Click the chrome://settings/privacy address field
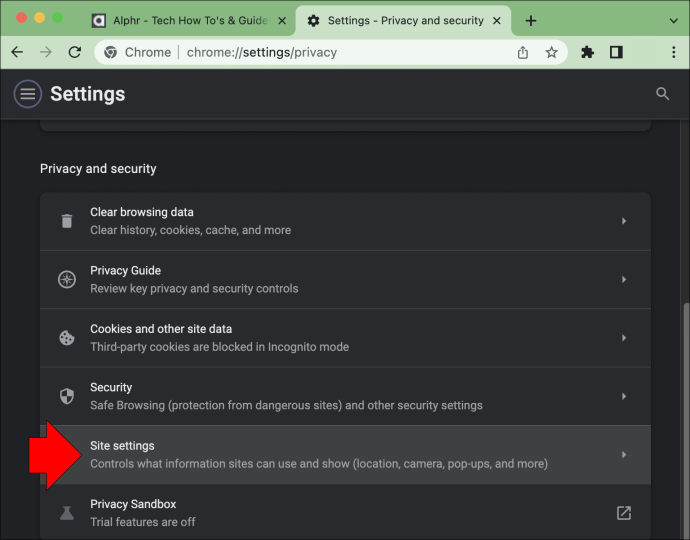690x540 pixels. pos(307,52)
